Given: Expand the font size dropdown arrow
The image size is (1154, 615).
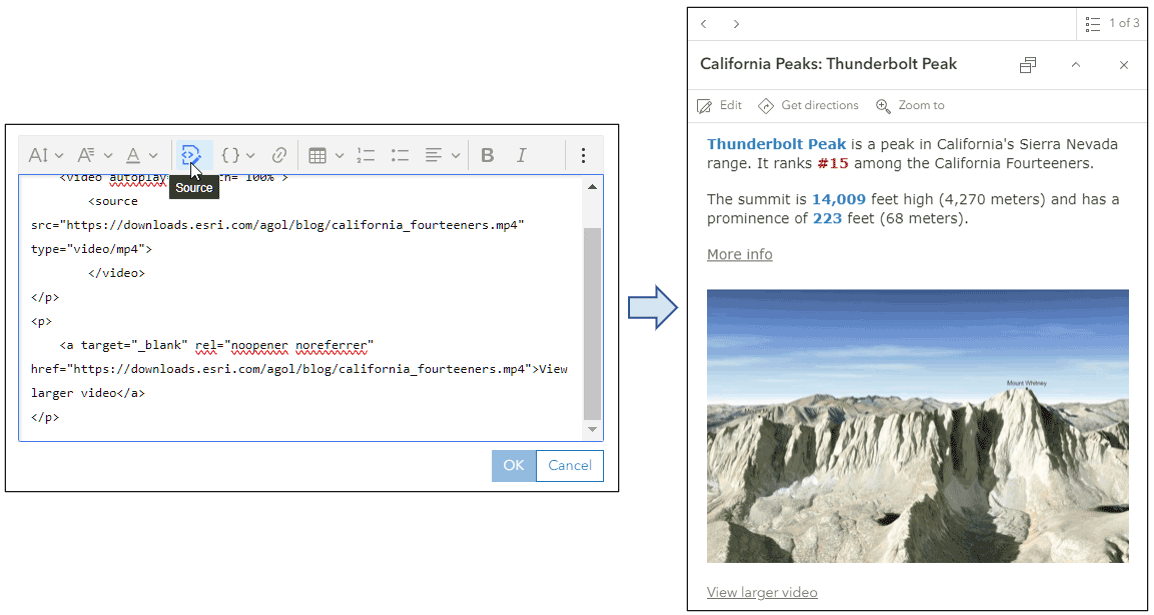Looking at the screenshot, I should point(60,156).
